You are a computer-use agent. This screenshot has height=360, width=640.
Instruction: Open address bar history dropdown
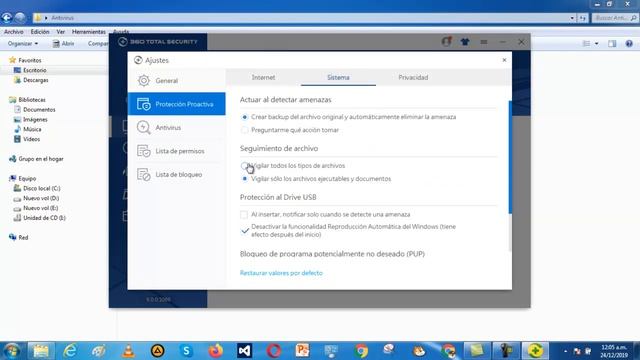pyautogui.click(x=572, y=18)
